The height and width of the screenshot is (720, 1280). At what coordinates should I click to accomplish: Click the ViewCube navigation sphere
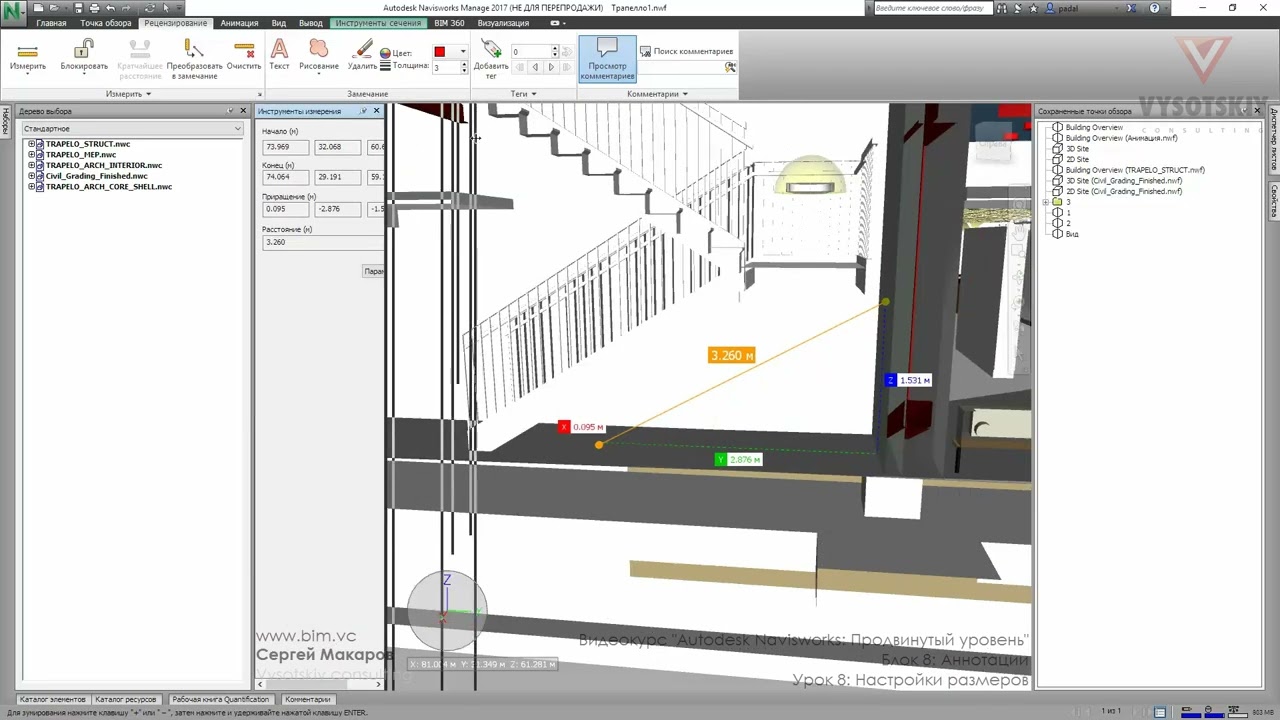point(446,608)
